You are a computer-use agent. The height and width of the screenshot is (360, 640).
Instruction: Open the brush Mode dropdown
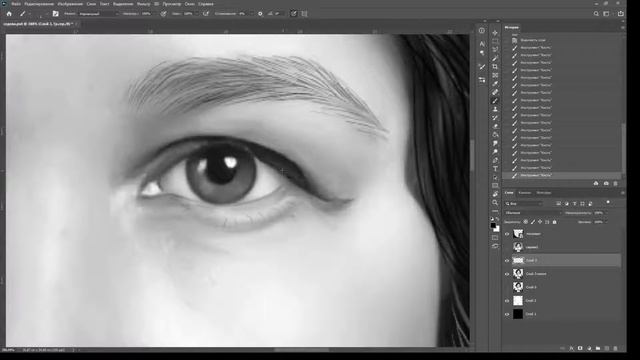98,13
